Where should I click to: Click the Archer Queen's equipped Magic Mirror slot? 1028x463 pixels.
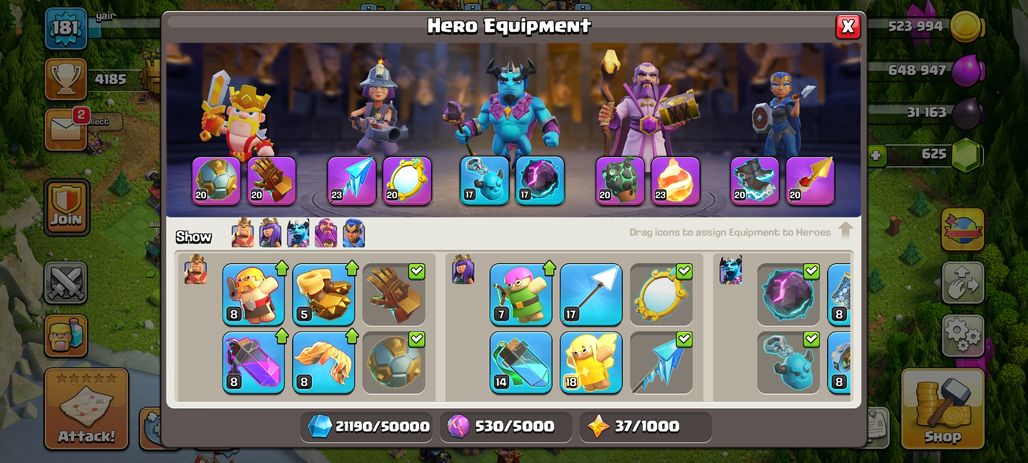coord(407,180)
